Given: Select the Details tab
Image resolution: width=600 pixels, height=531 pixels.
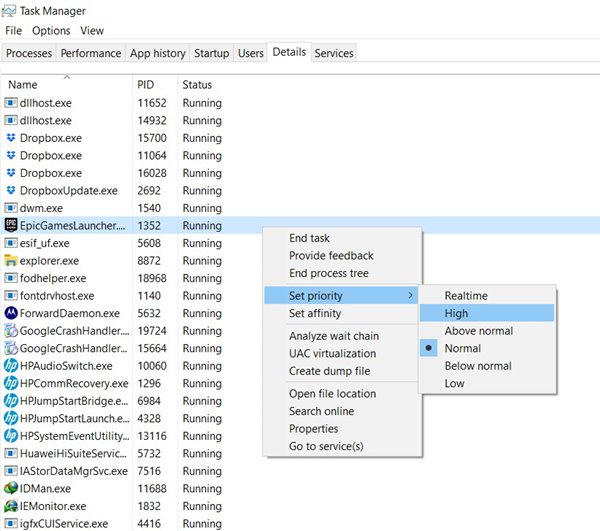Looking at the screenshot, I should pyautogui.click(x=289, y=52).
